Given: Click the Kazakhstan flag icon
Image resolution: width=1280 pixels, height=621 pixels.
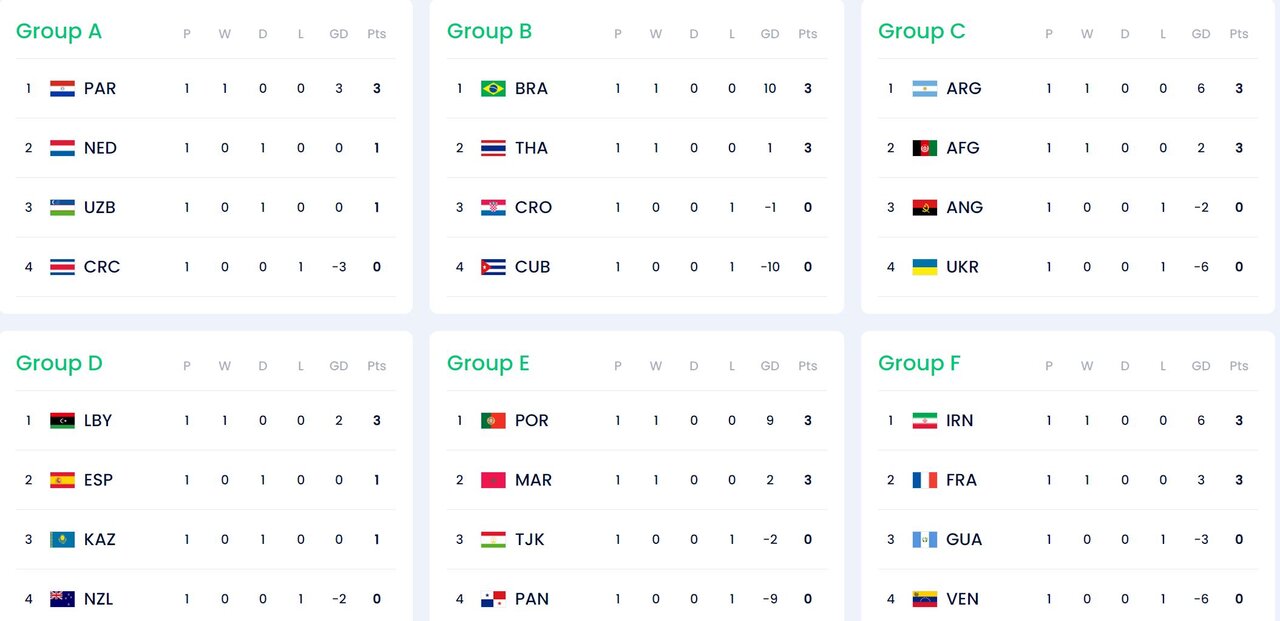Looking at the screenshot, I should tap(63, 540).
